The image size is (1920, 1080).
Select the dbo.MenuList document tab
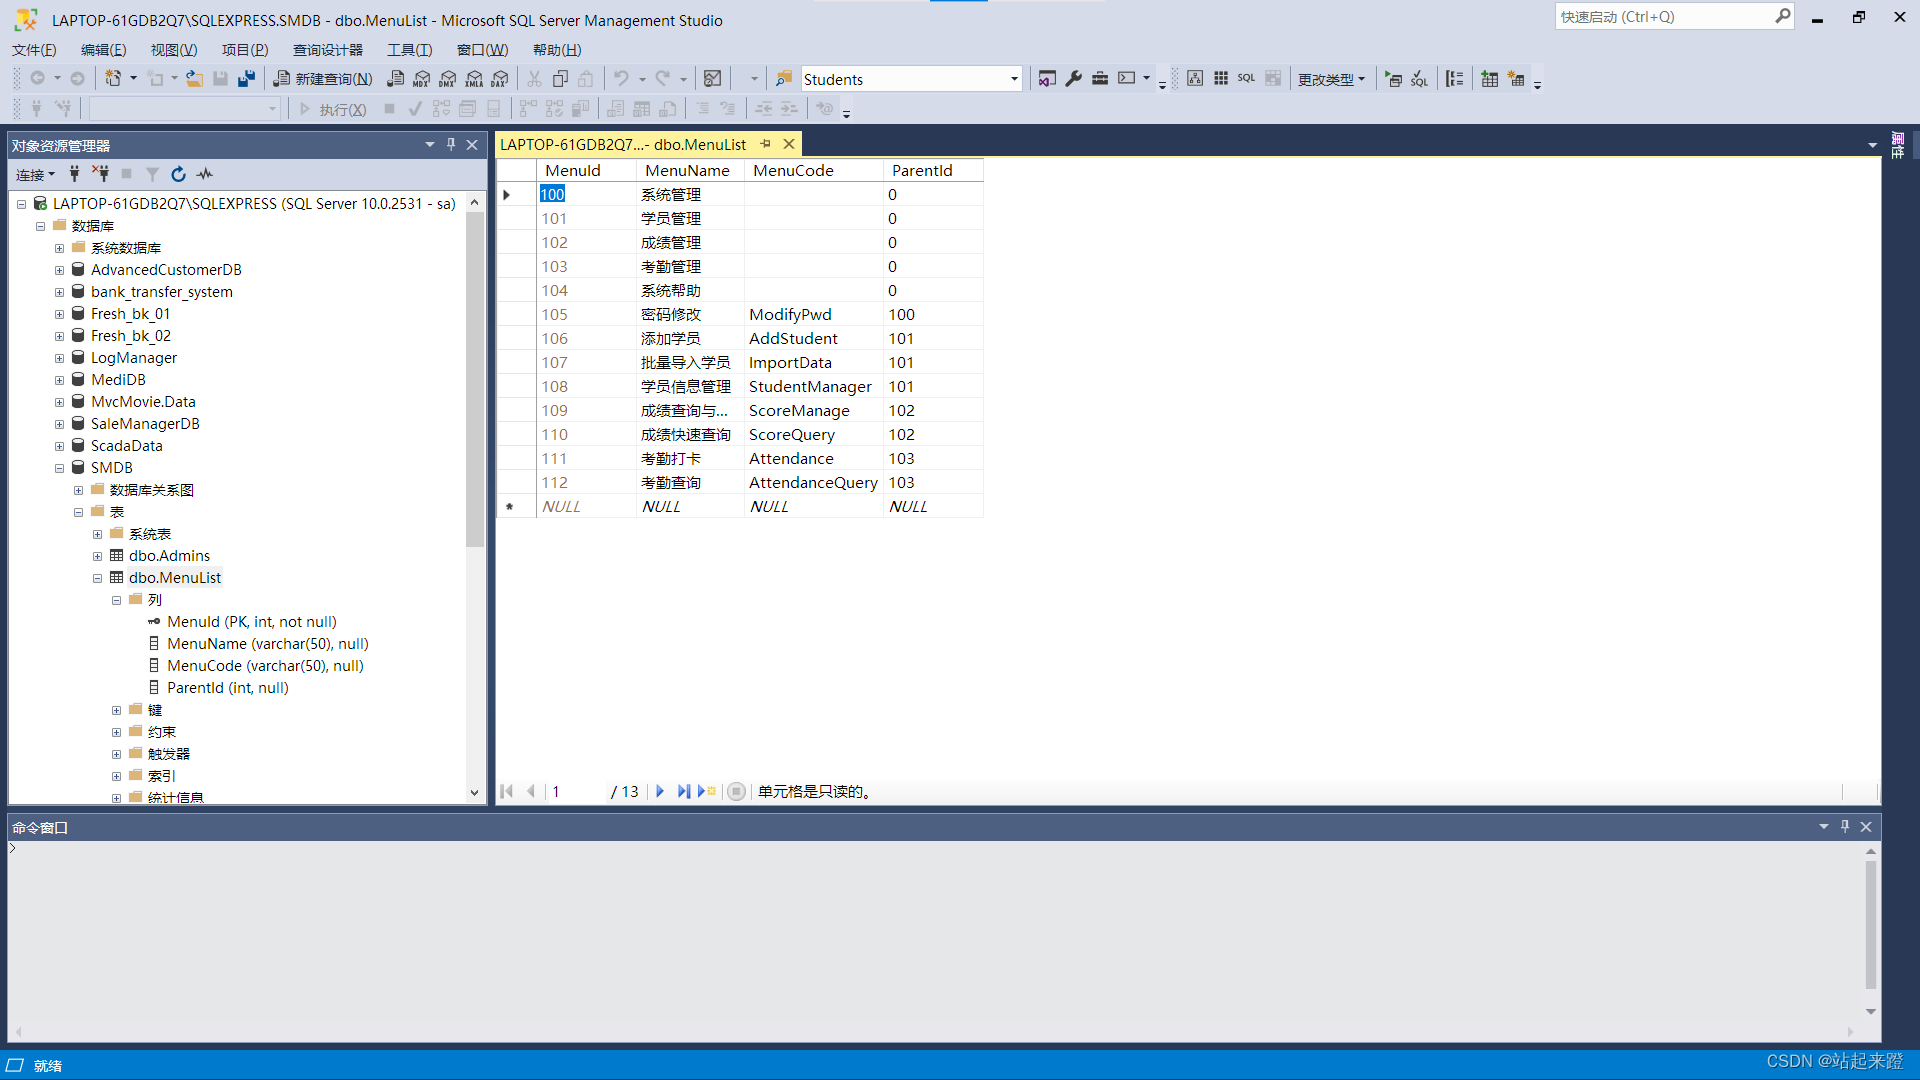(x=623, y=145)
